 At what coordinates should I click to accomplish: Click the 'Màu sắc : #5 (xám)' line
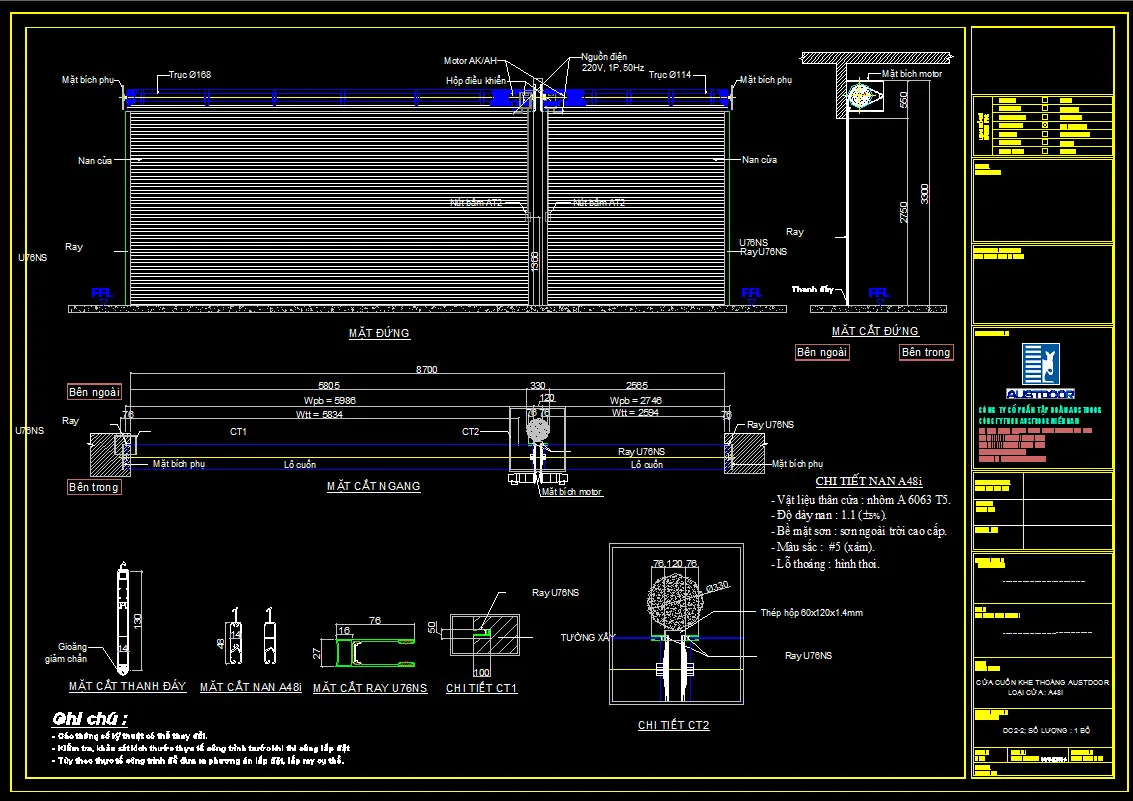click(822, 547)
